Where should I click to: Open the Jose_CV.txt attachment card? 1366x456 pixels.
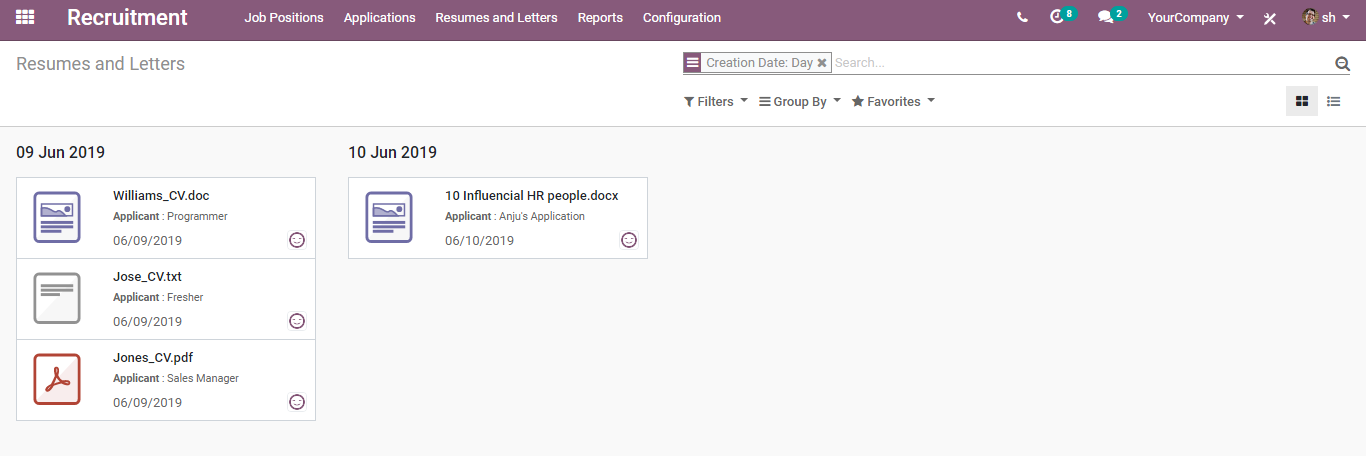(166, 299)
